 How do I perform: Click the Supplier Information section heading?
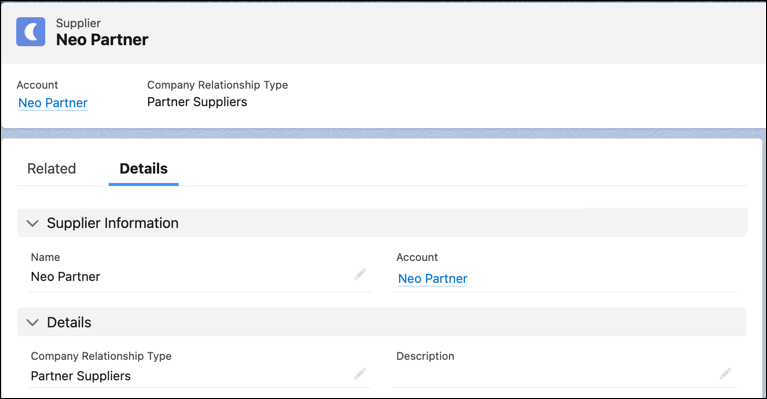point(113,223)
